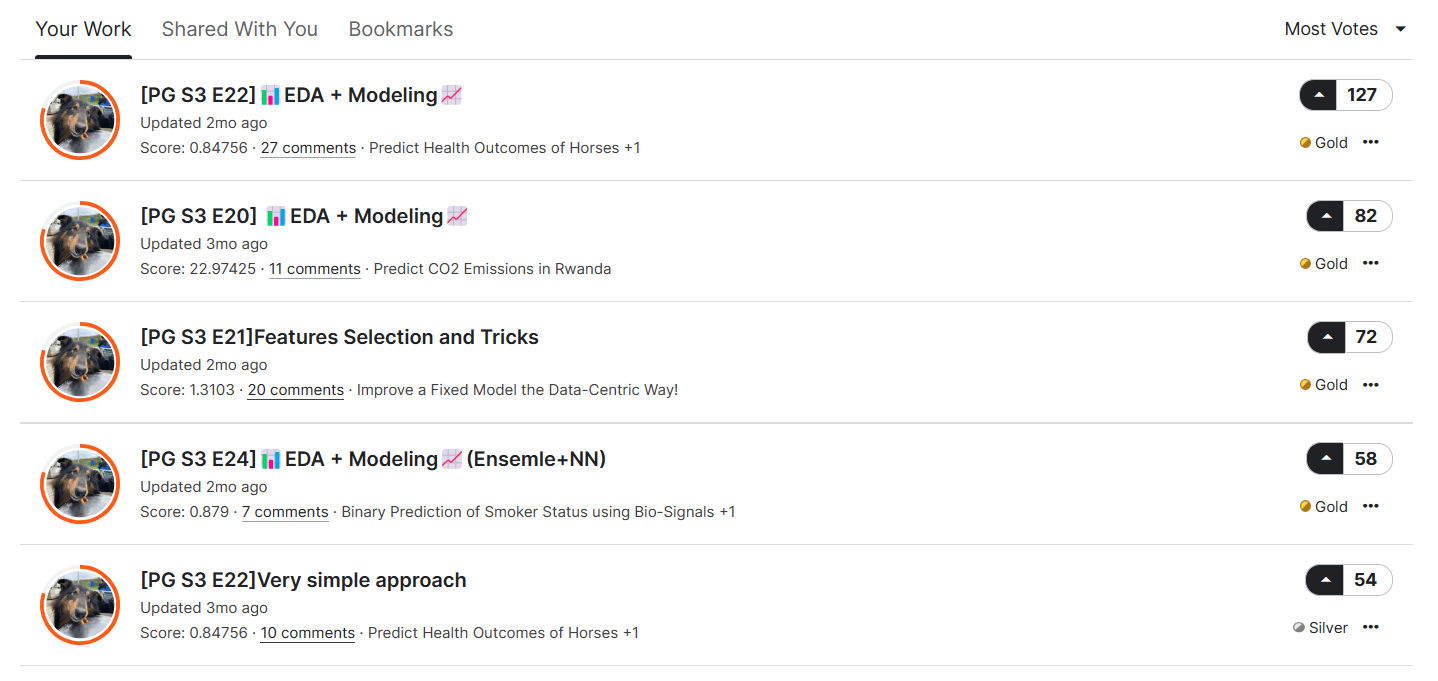Screen dimensions: 1438x681
Task: Upvote the Features Selection and Tricks notebook
Action: tap(1326, 337)
